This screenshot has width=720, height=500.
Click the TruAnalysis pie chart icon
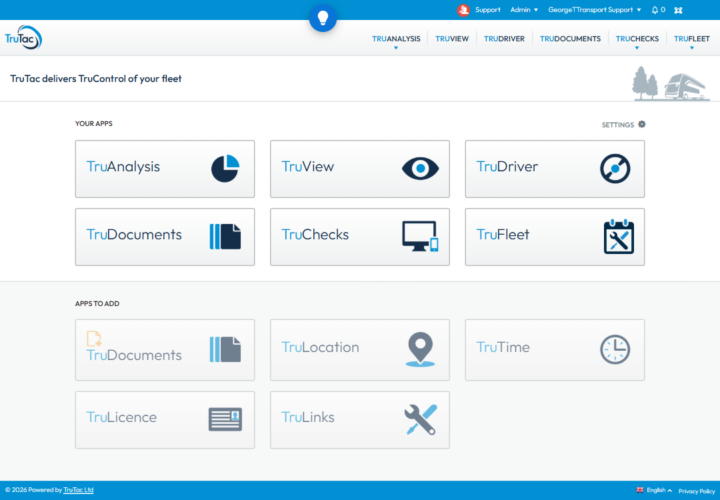pos(225,169)
